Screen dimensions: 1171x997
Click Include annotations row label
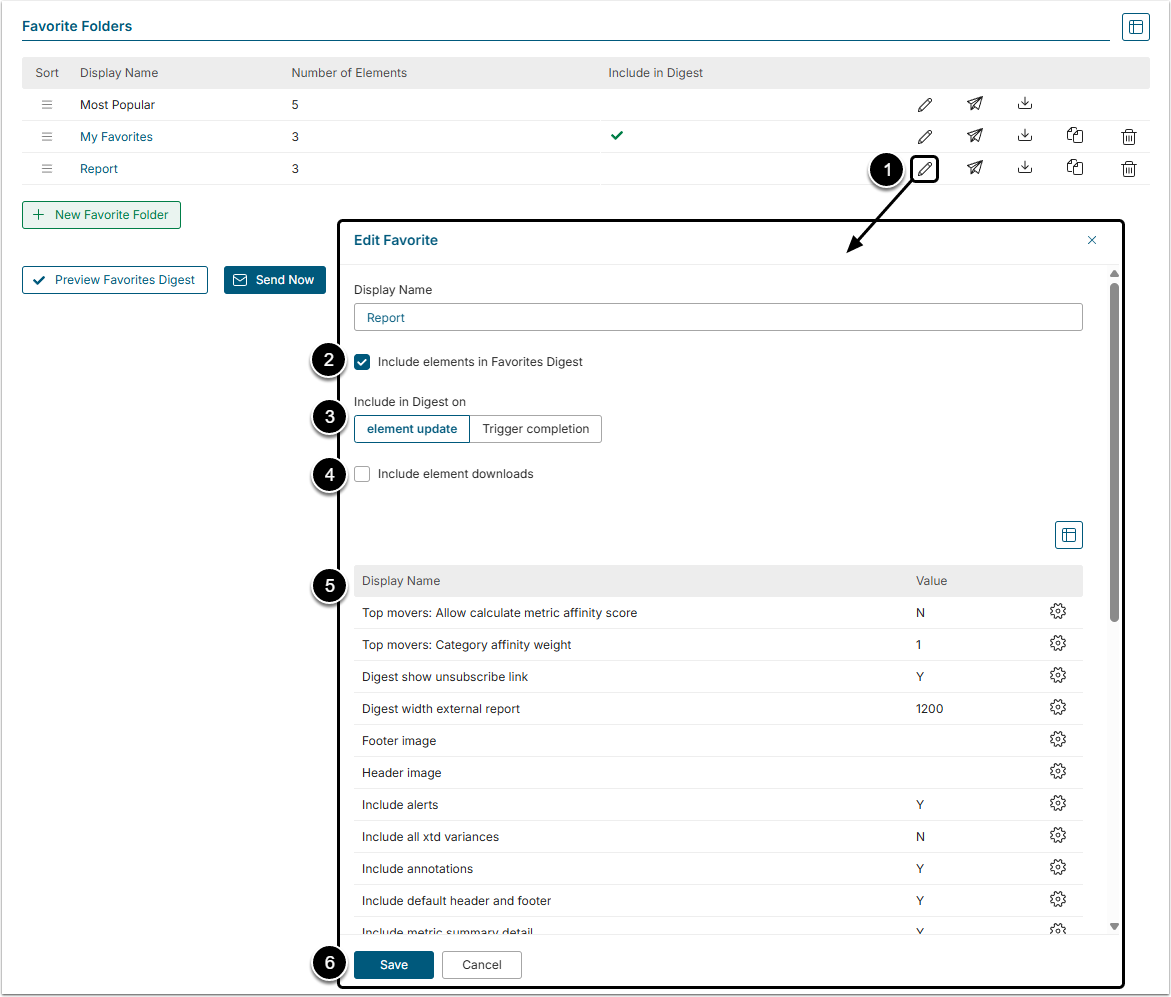(417, 869)
